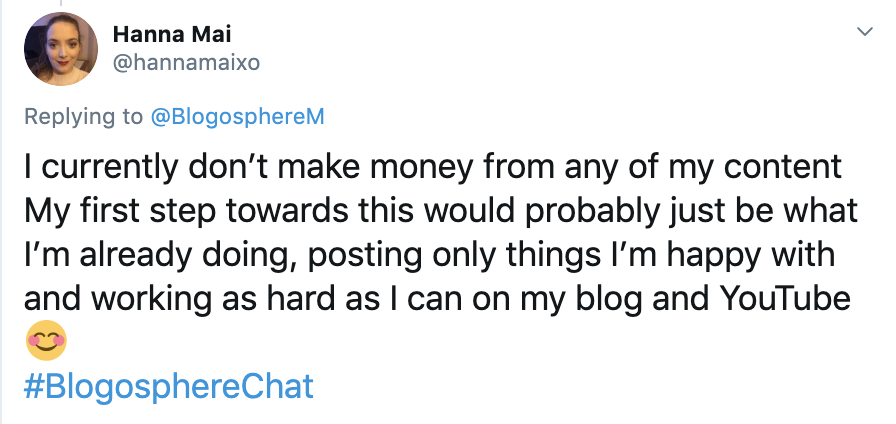Click the @hannamaixo handle
The image size is (896, 424).
[x=186, y=65]
